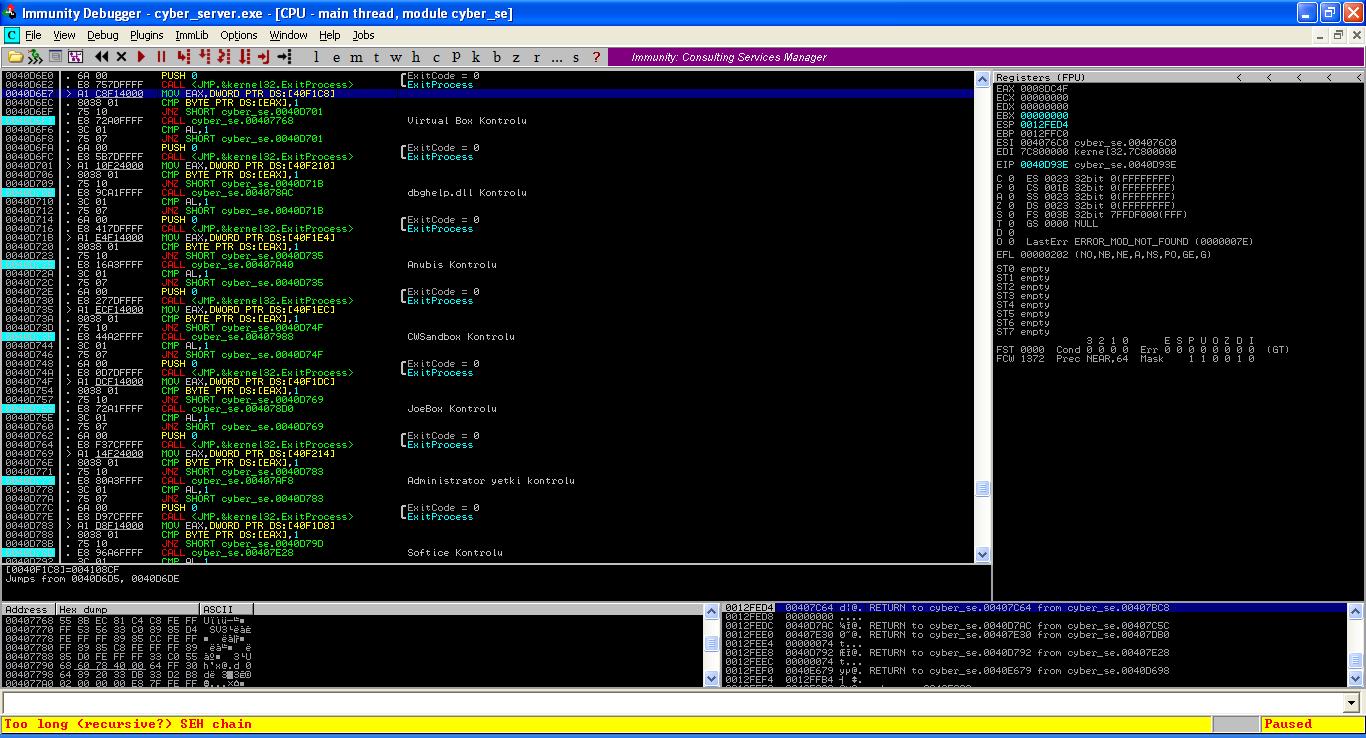Click the disassembly pane scrollbar thumb
Viewport: 1366px width, 738px height.
(982, 488)
